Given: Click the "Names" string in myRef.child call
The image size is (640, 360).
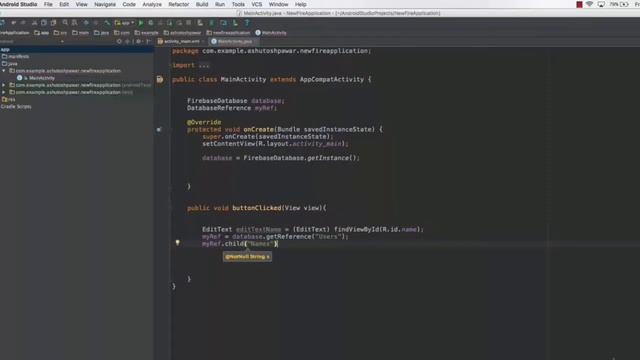Looking at the screenshot, I should pyautogui.click(x=260, y=244).
